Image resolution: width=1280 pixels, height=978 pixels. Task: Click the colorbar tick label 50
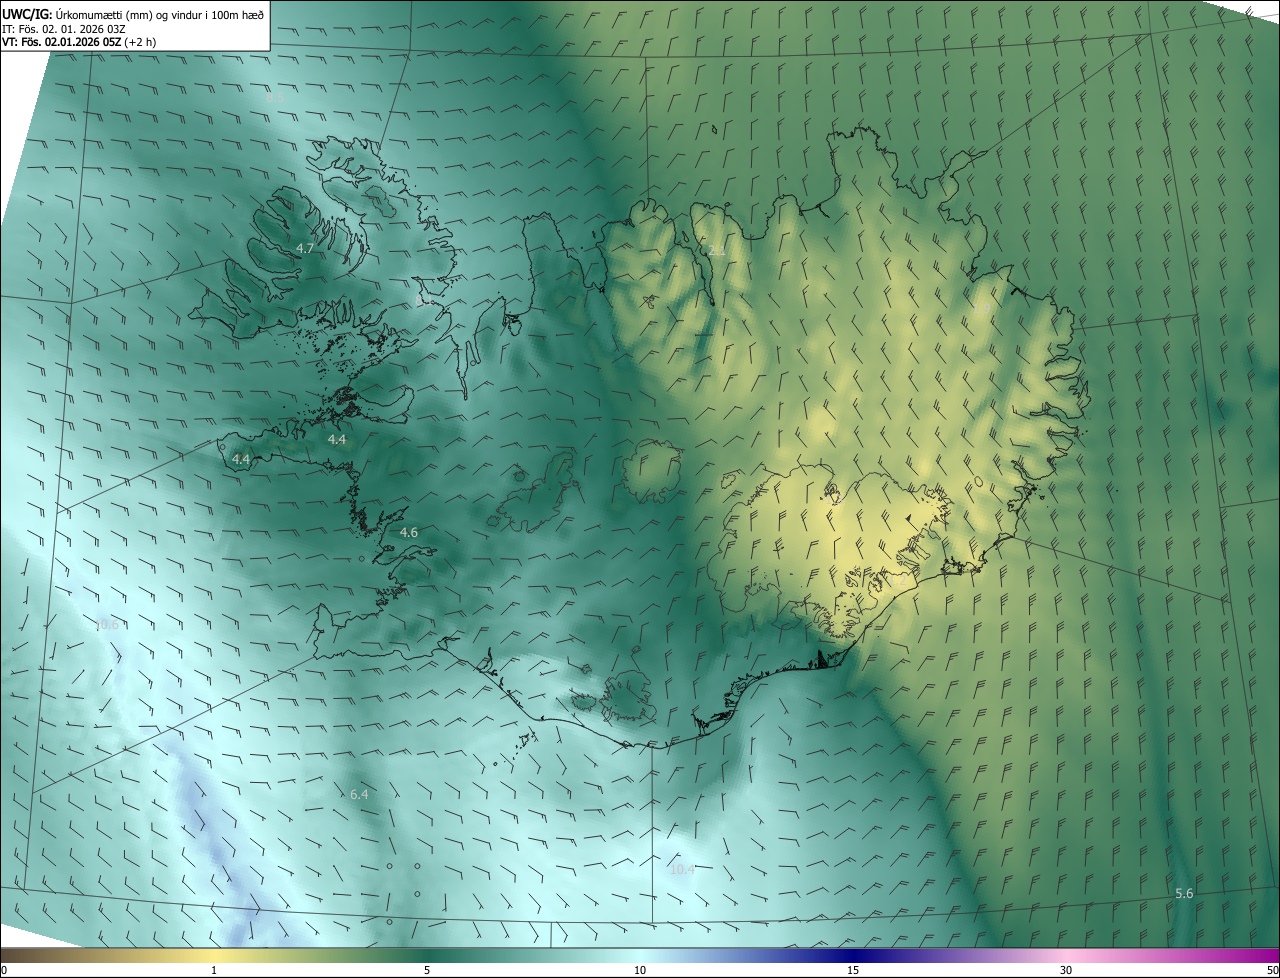tap(1272, 970)
